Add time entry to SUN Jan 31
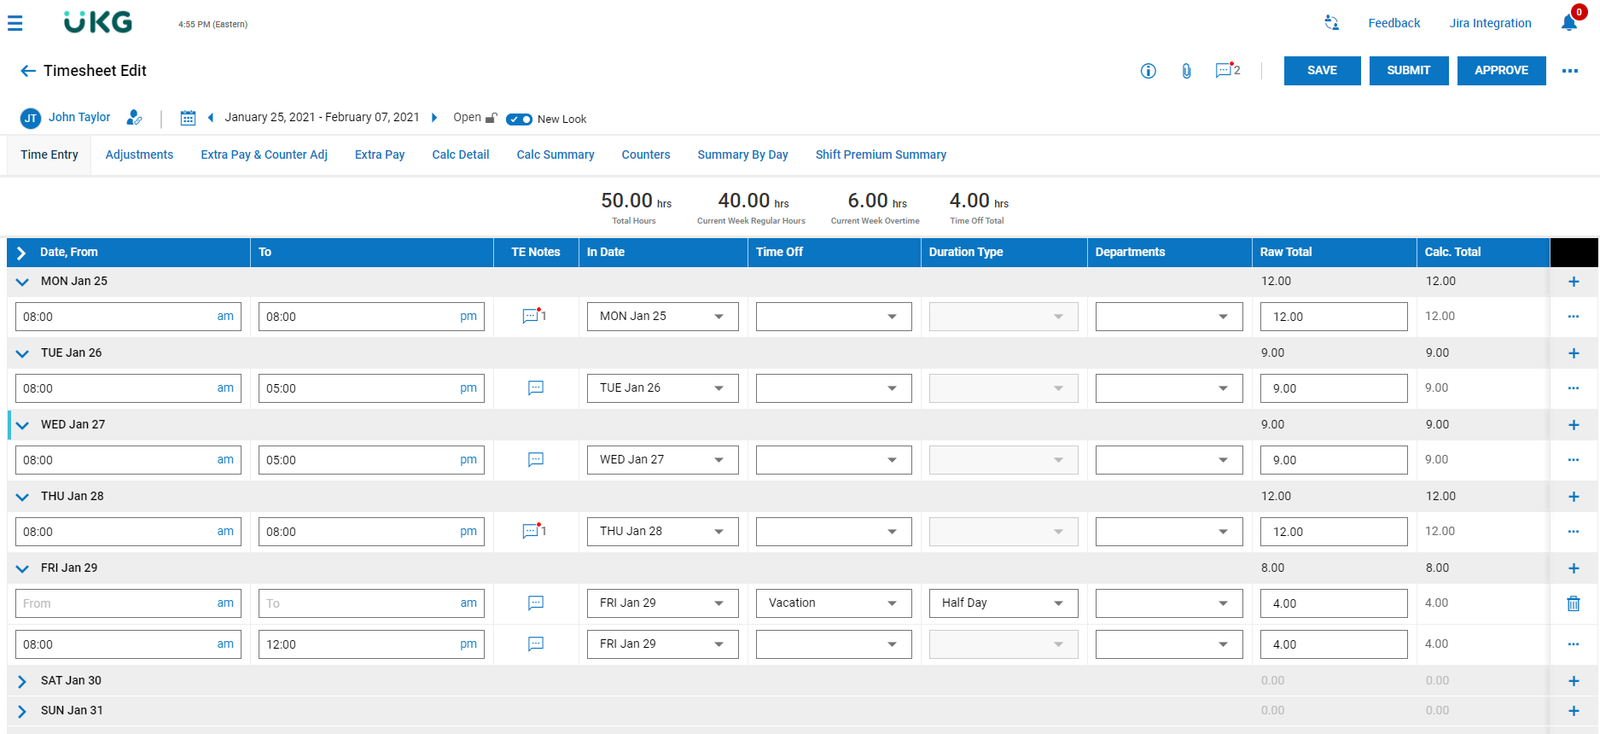Image resolution: width=1600 pixels, height=734 pixels. (1573, 711)
